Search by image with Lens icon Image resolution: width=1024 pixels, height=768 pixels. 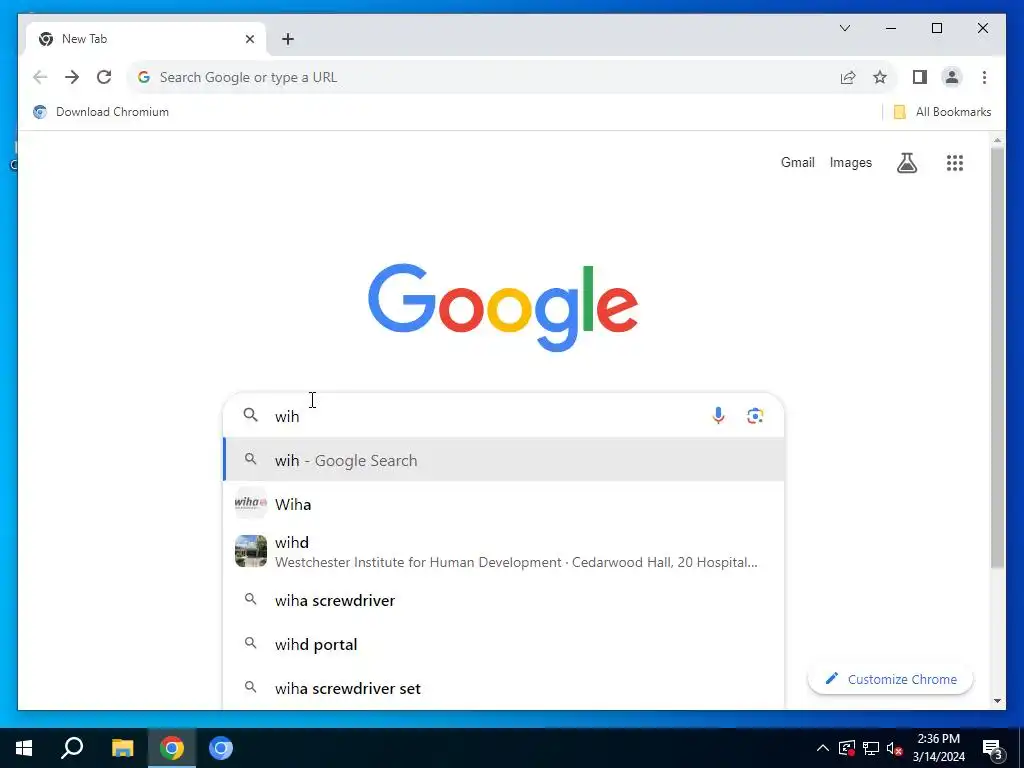755,416
